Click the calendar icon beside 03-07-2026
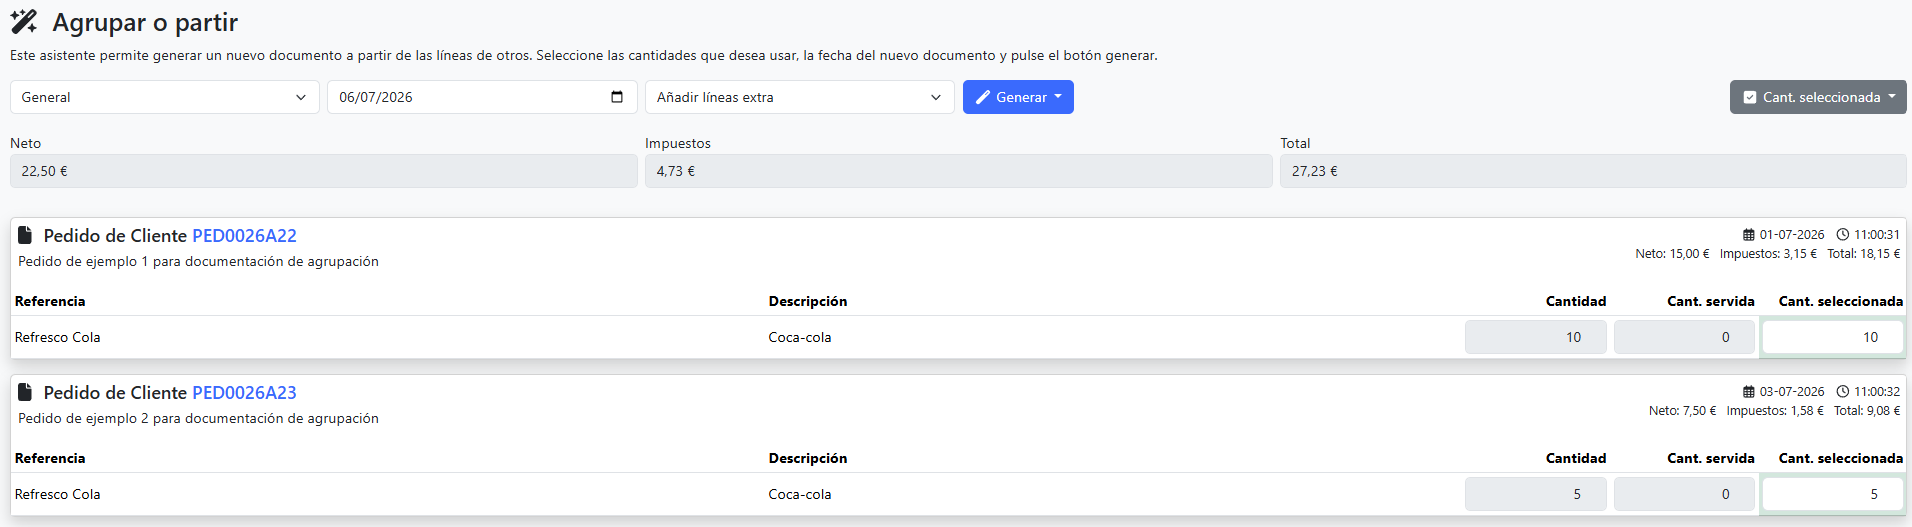Viewport: 1912px width, 527px height. (x=1749, y=392)
